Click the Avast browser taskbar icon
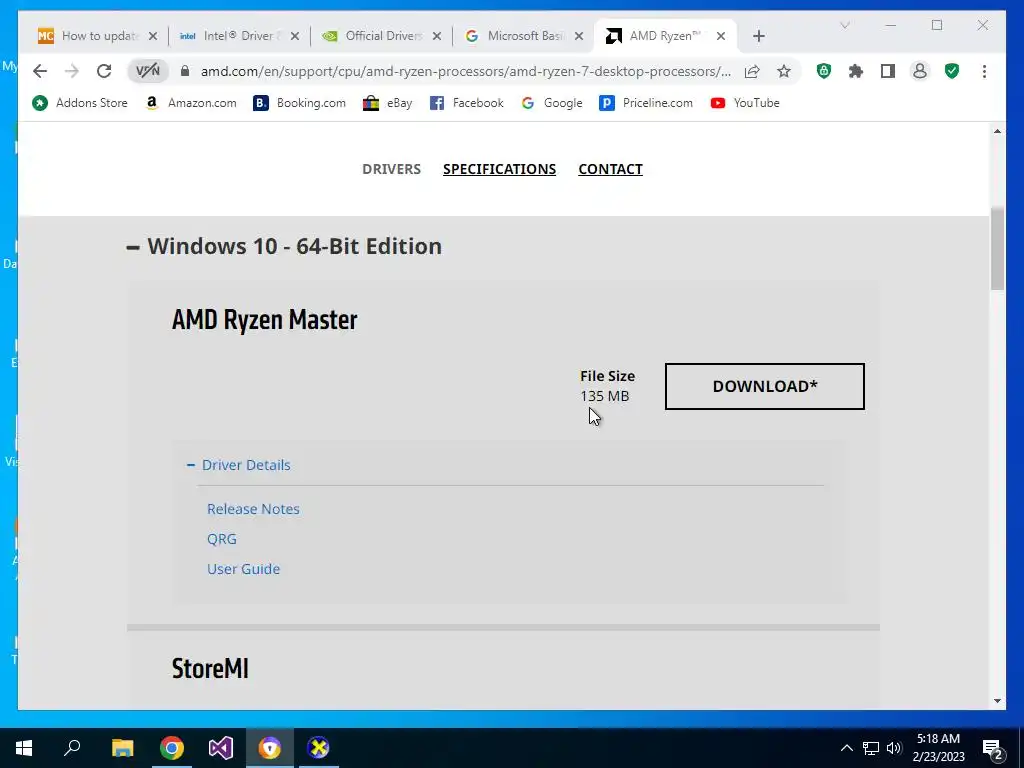1024x768 pixels. point(270,748)
